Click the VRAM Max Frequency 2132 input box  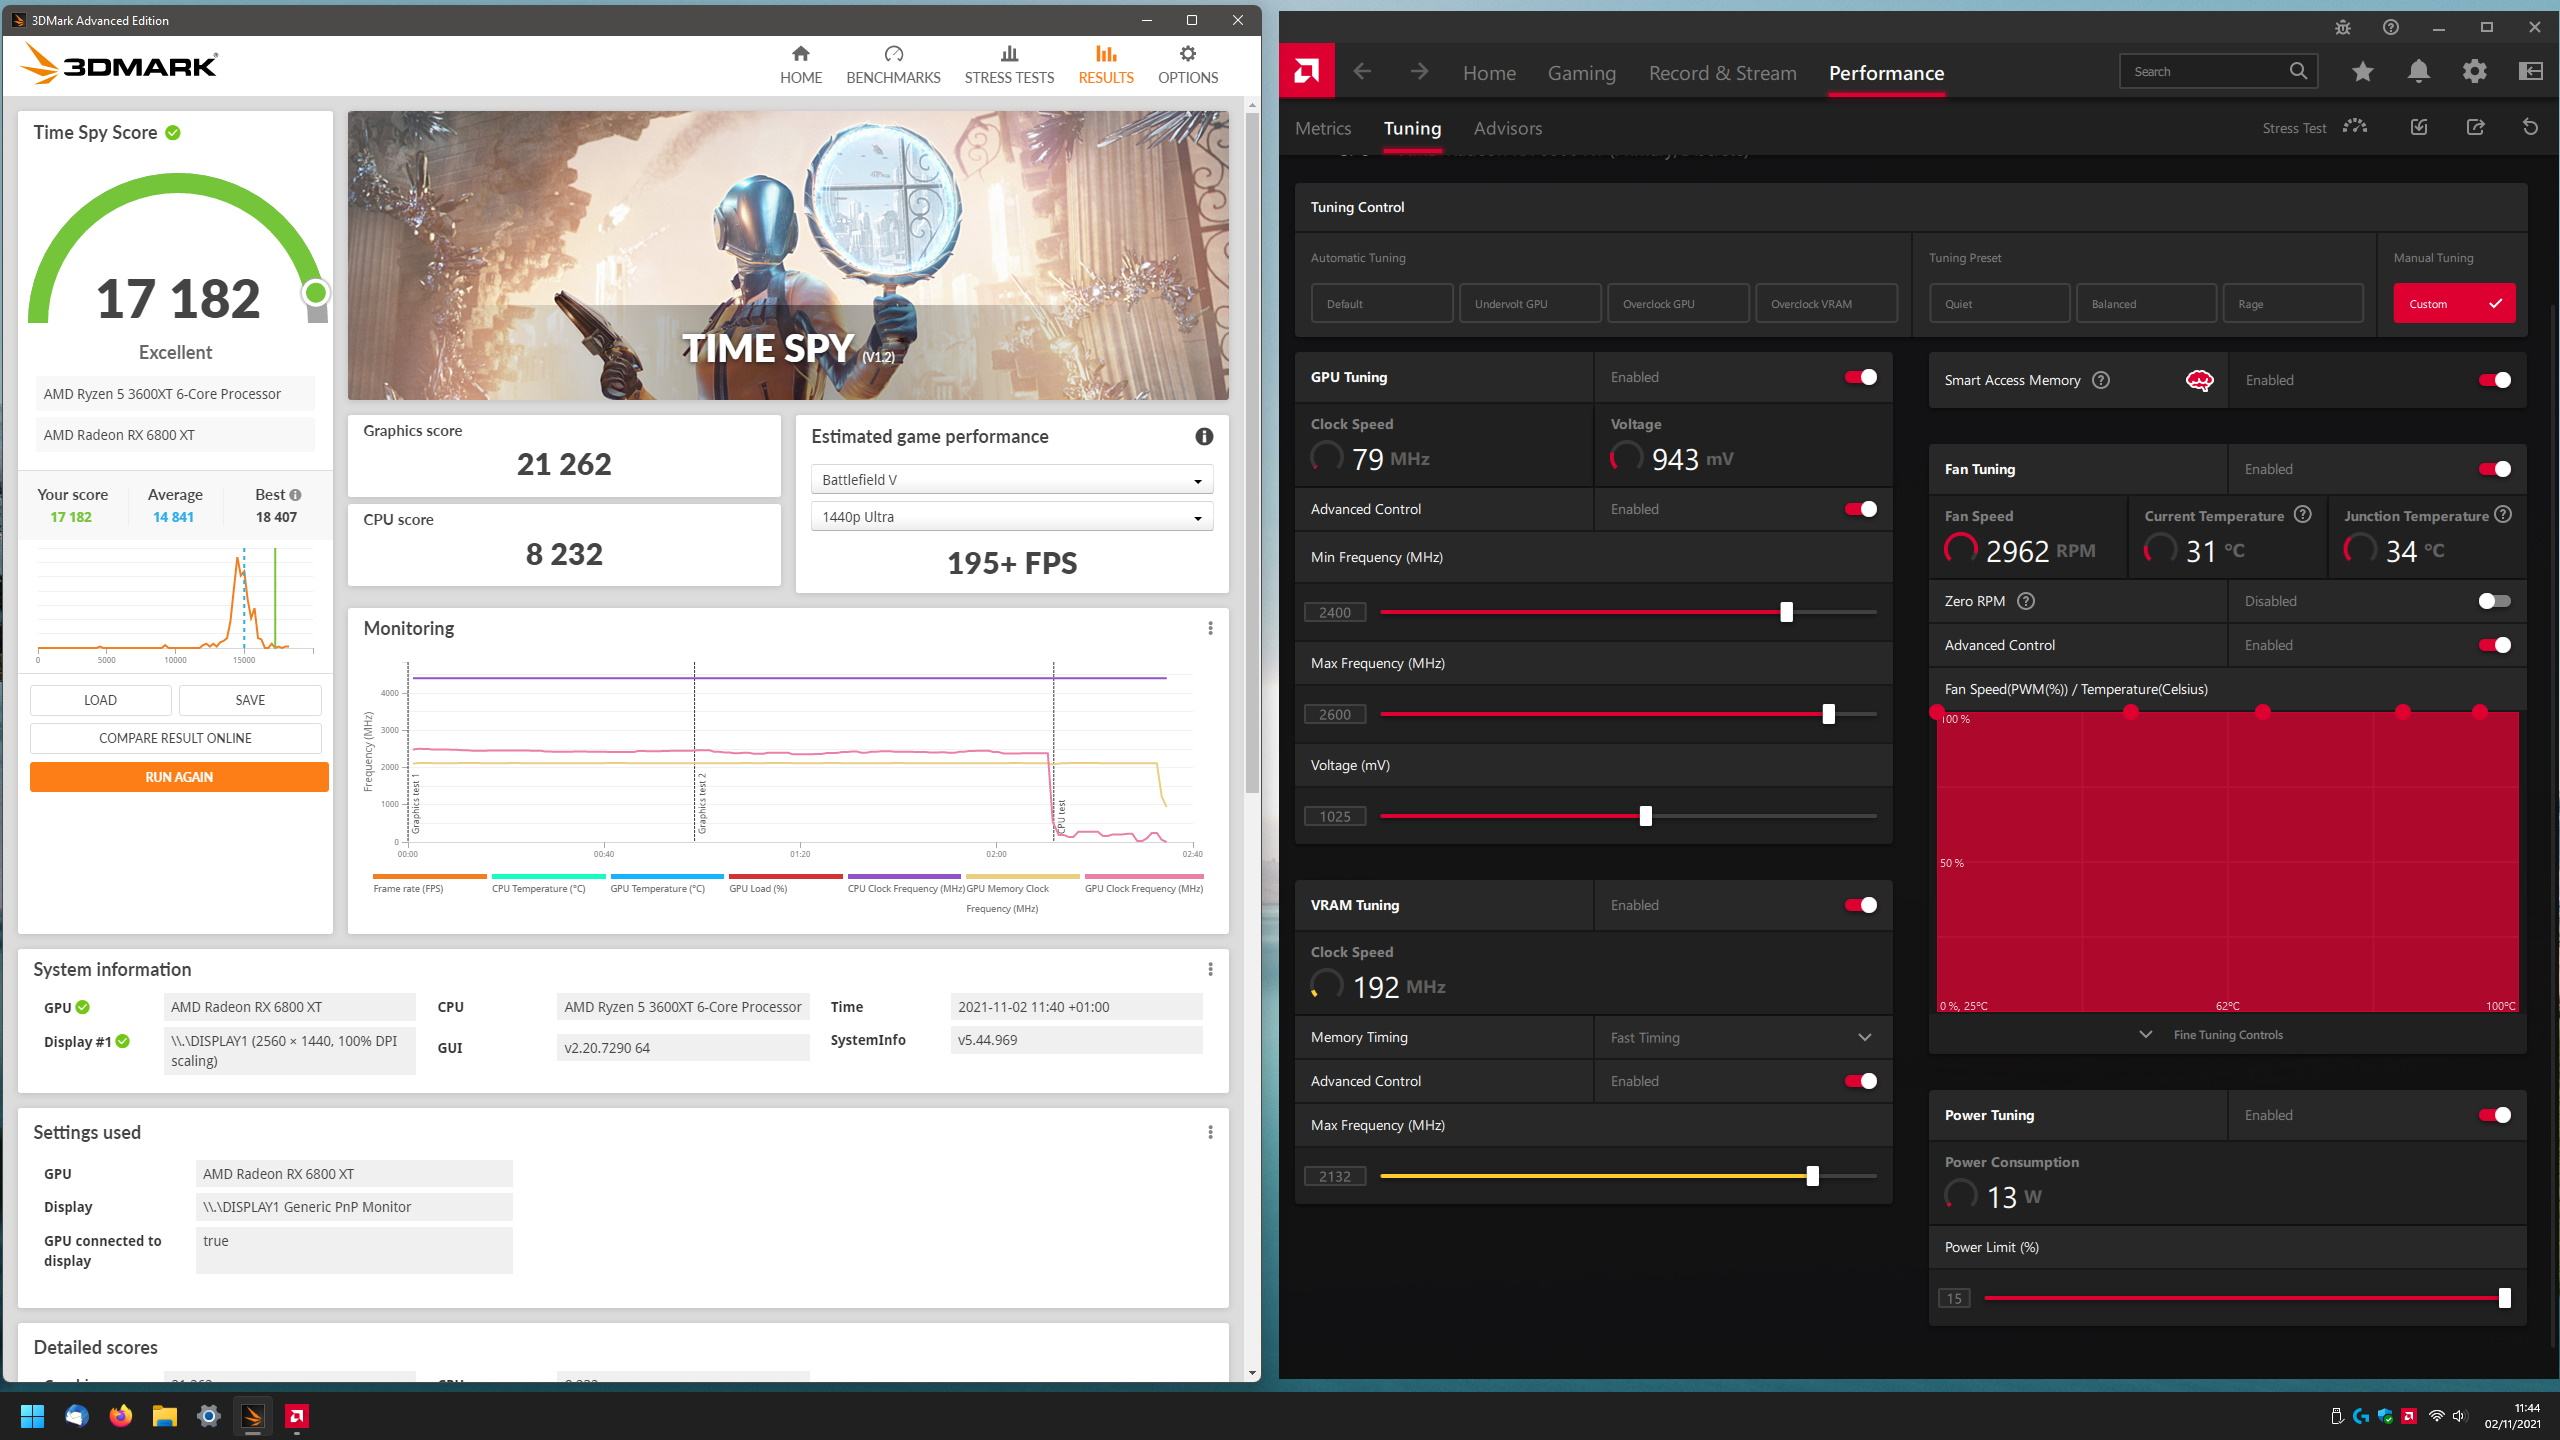pyautogui.click(x=1335, y=1176)
